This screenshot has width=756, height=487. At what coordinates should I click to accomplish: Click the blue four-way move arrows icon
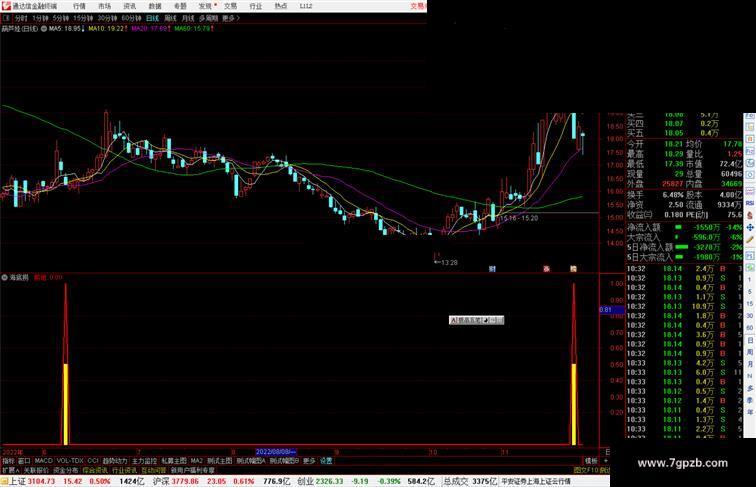pos(750,227)
